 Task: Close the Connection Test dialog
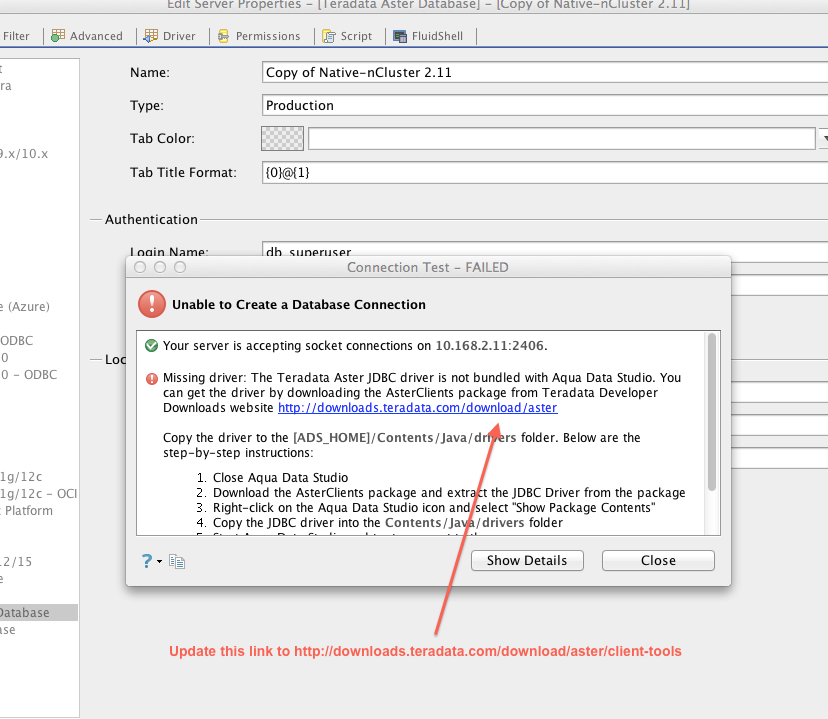(658, 560)
